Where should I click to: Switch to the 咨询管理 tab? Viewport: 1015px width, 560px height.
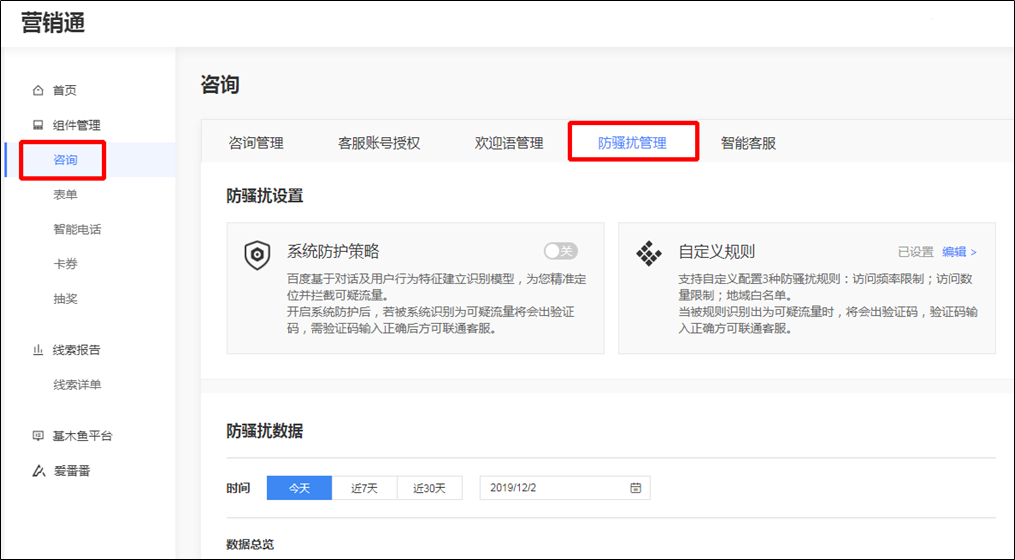[x=256, y=143]
